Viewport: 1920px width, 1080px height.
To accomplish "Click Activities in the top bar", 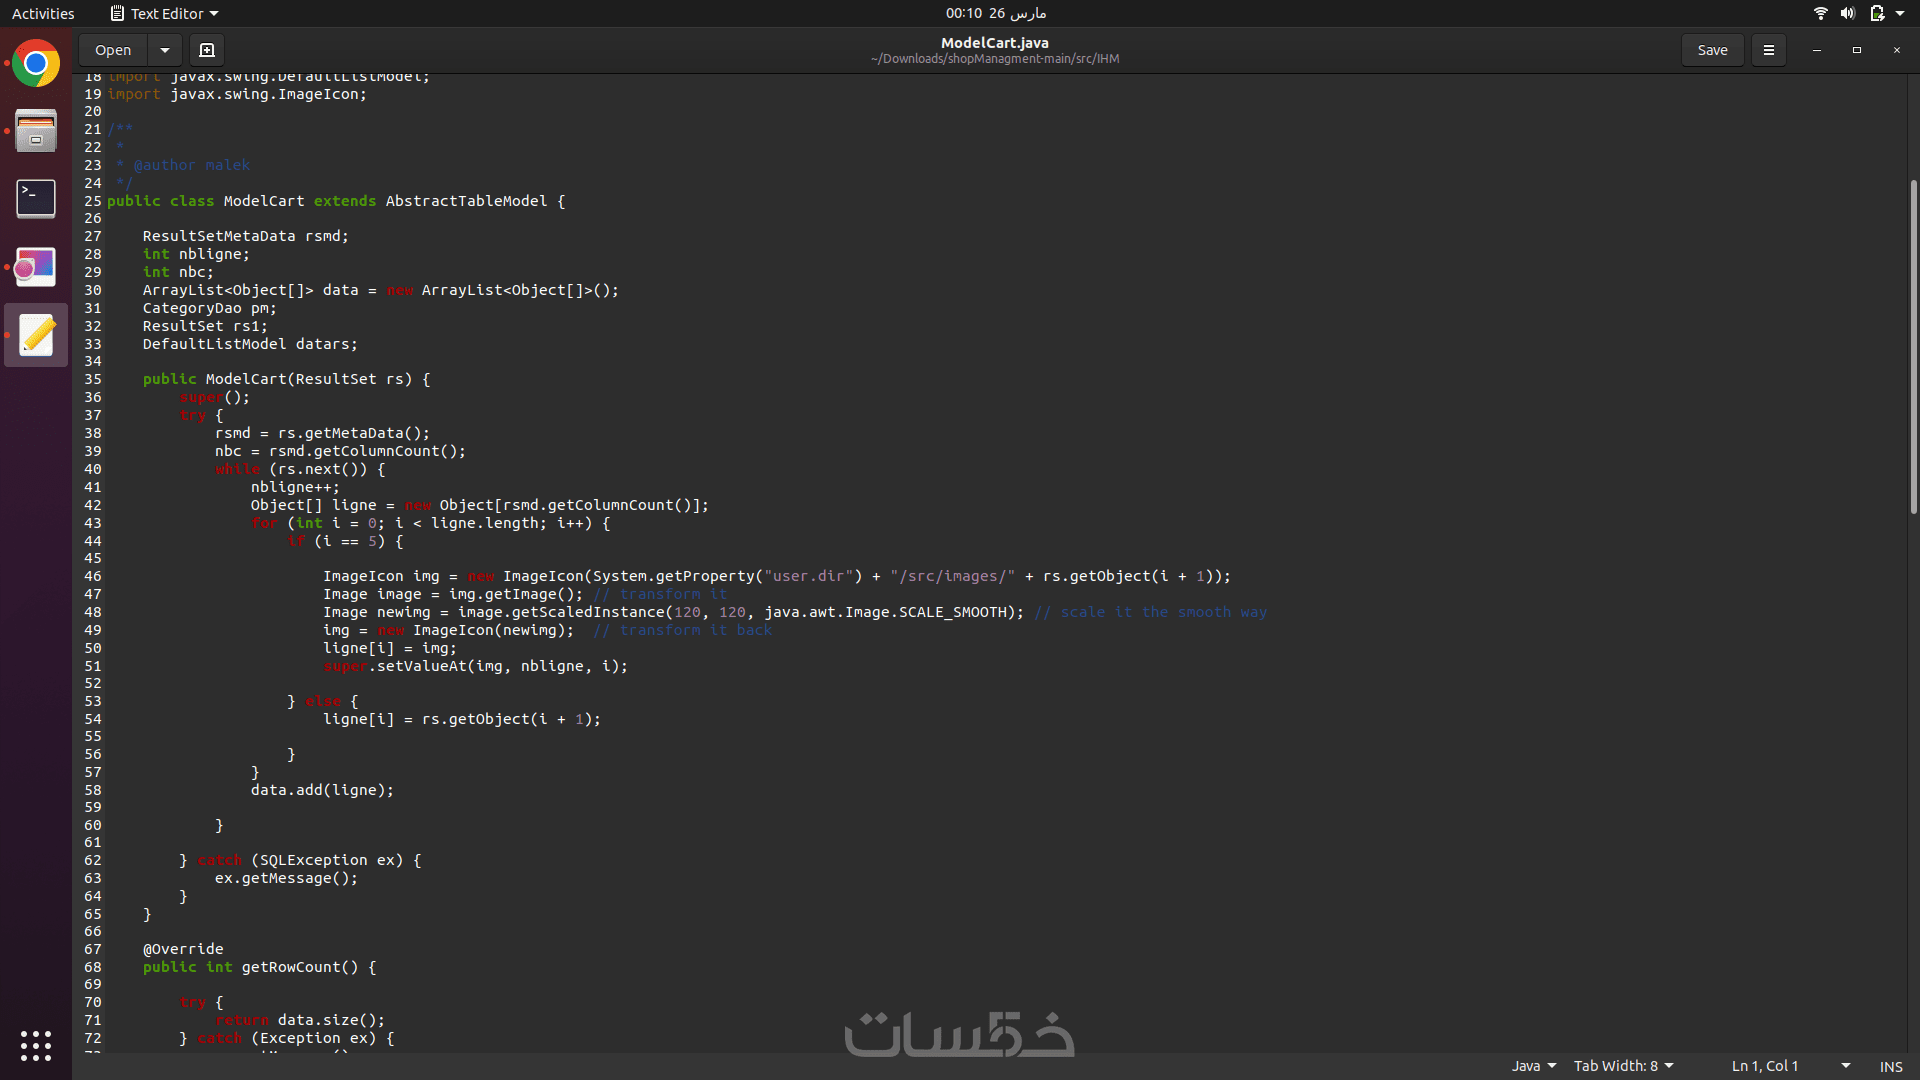I will tap(43, 13).
